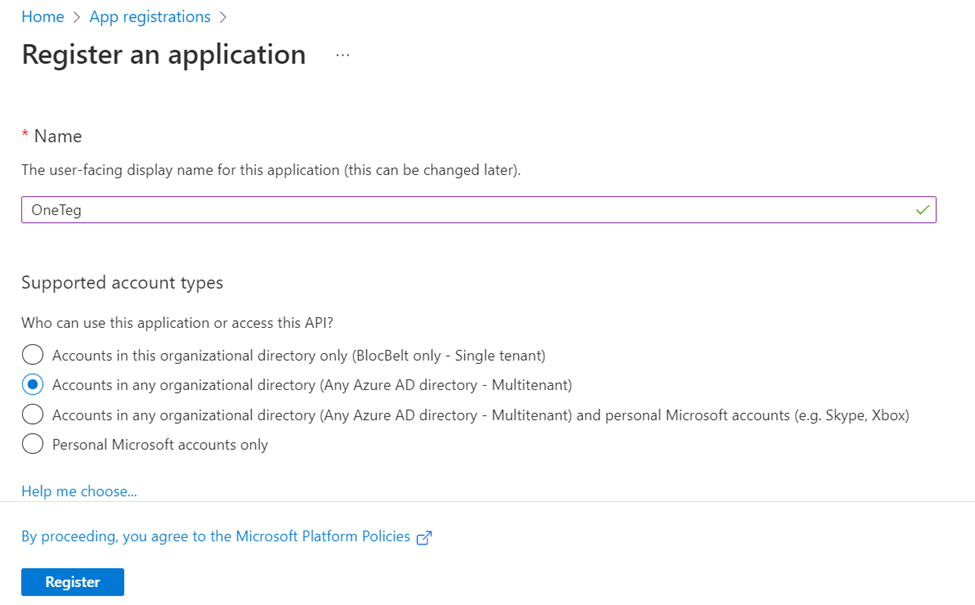Image resolution: width=975 pixels, height=605 pixels.
Task: Click the green validation checkmark in Name field
Action: [922, 210]
